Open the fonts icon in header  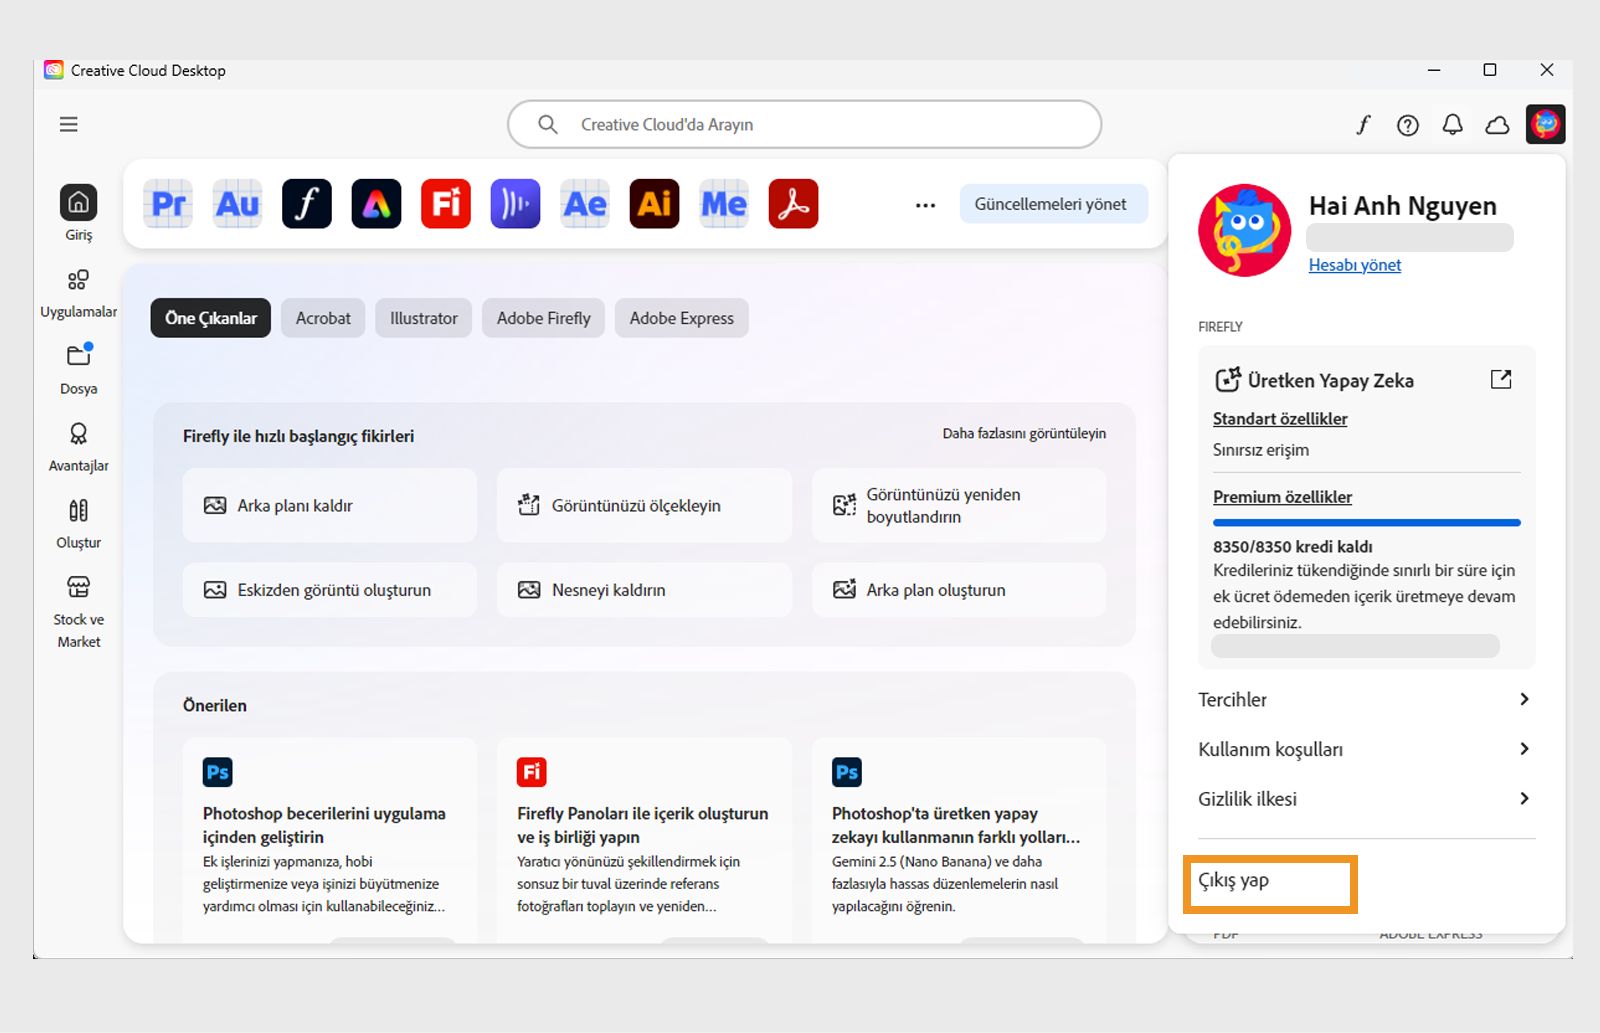[x=1363, y=125]
